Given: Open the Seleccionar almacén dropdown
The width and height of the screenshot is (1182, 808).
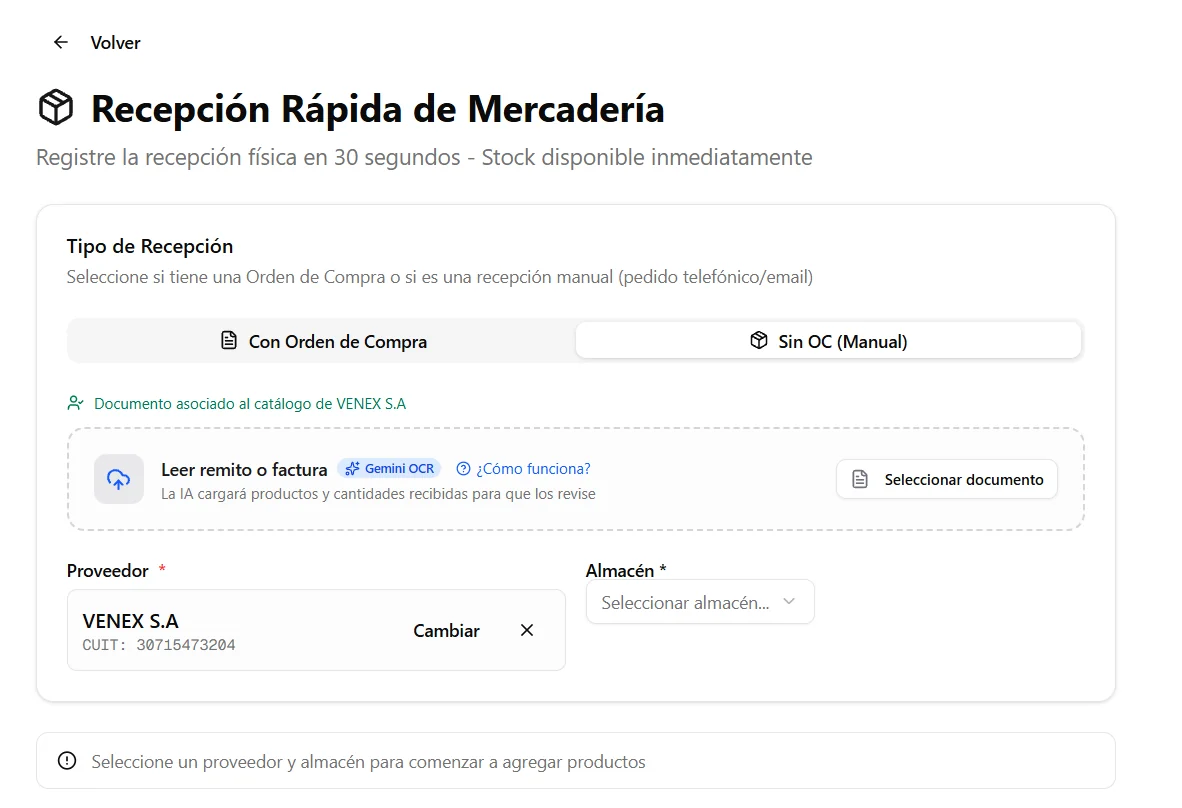Looking at the screenshot, I should (700, 602).
